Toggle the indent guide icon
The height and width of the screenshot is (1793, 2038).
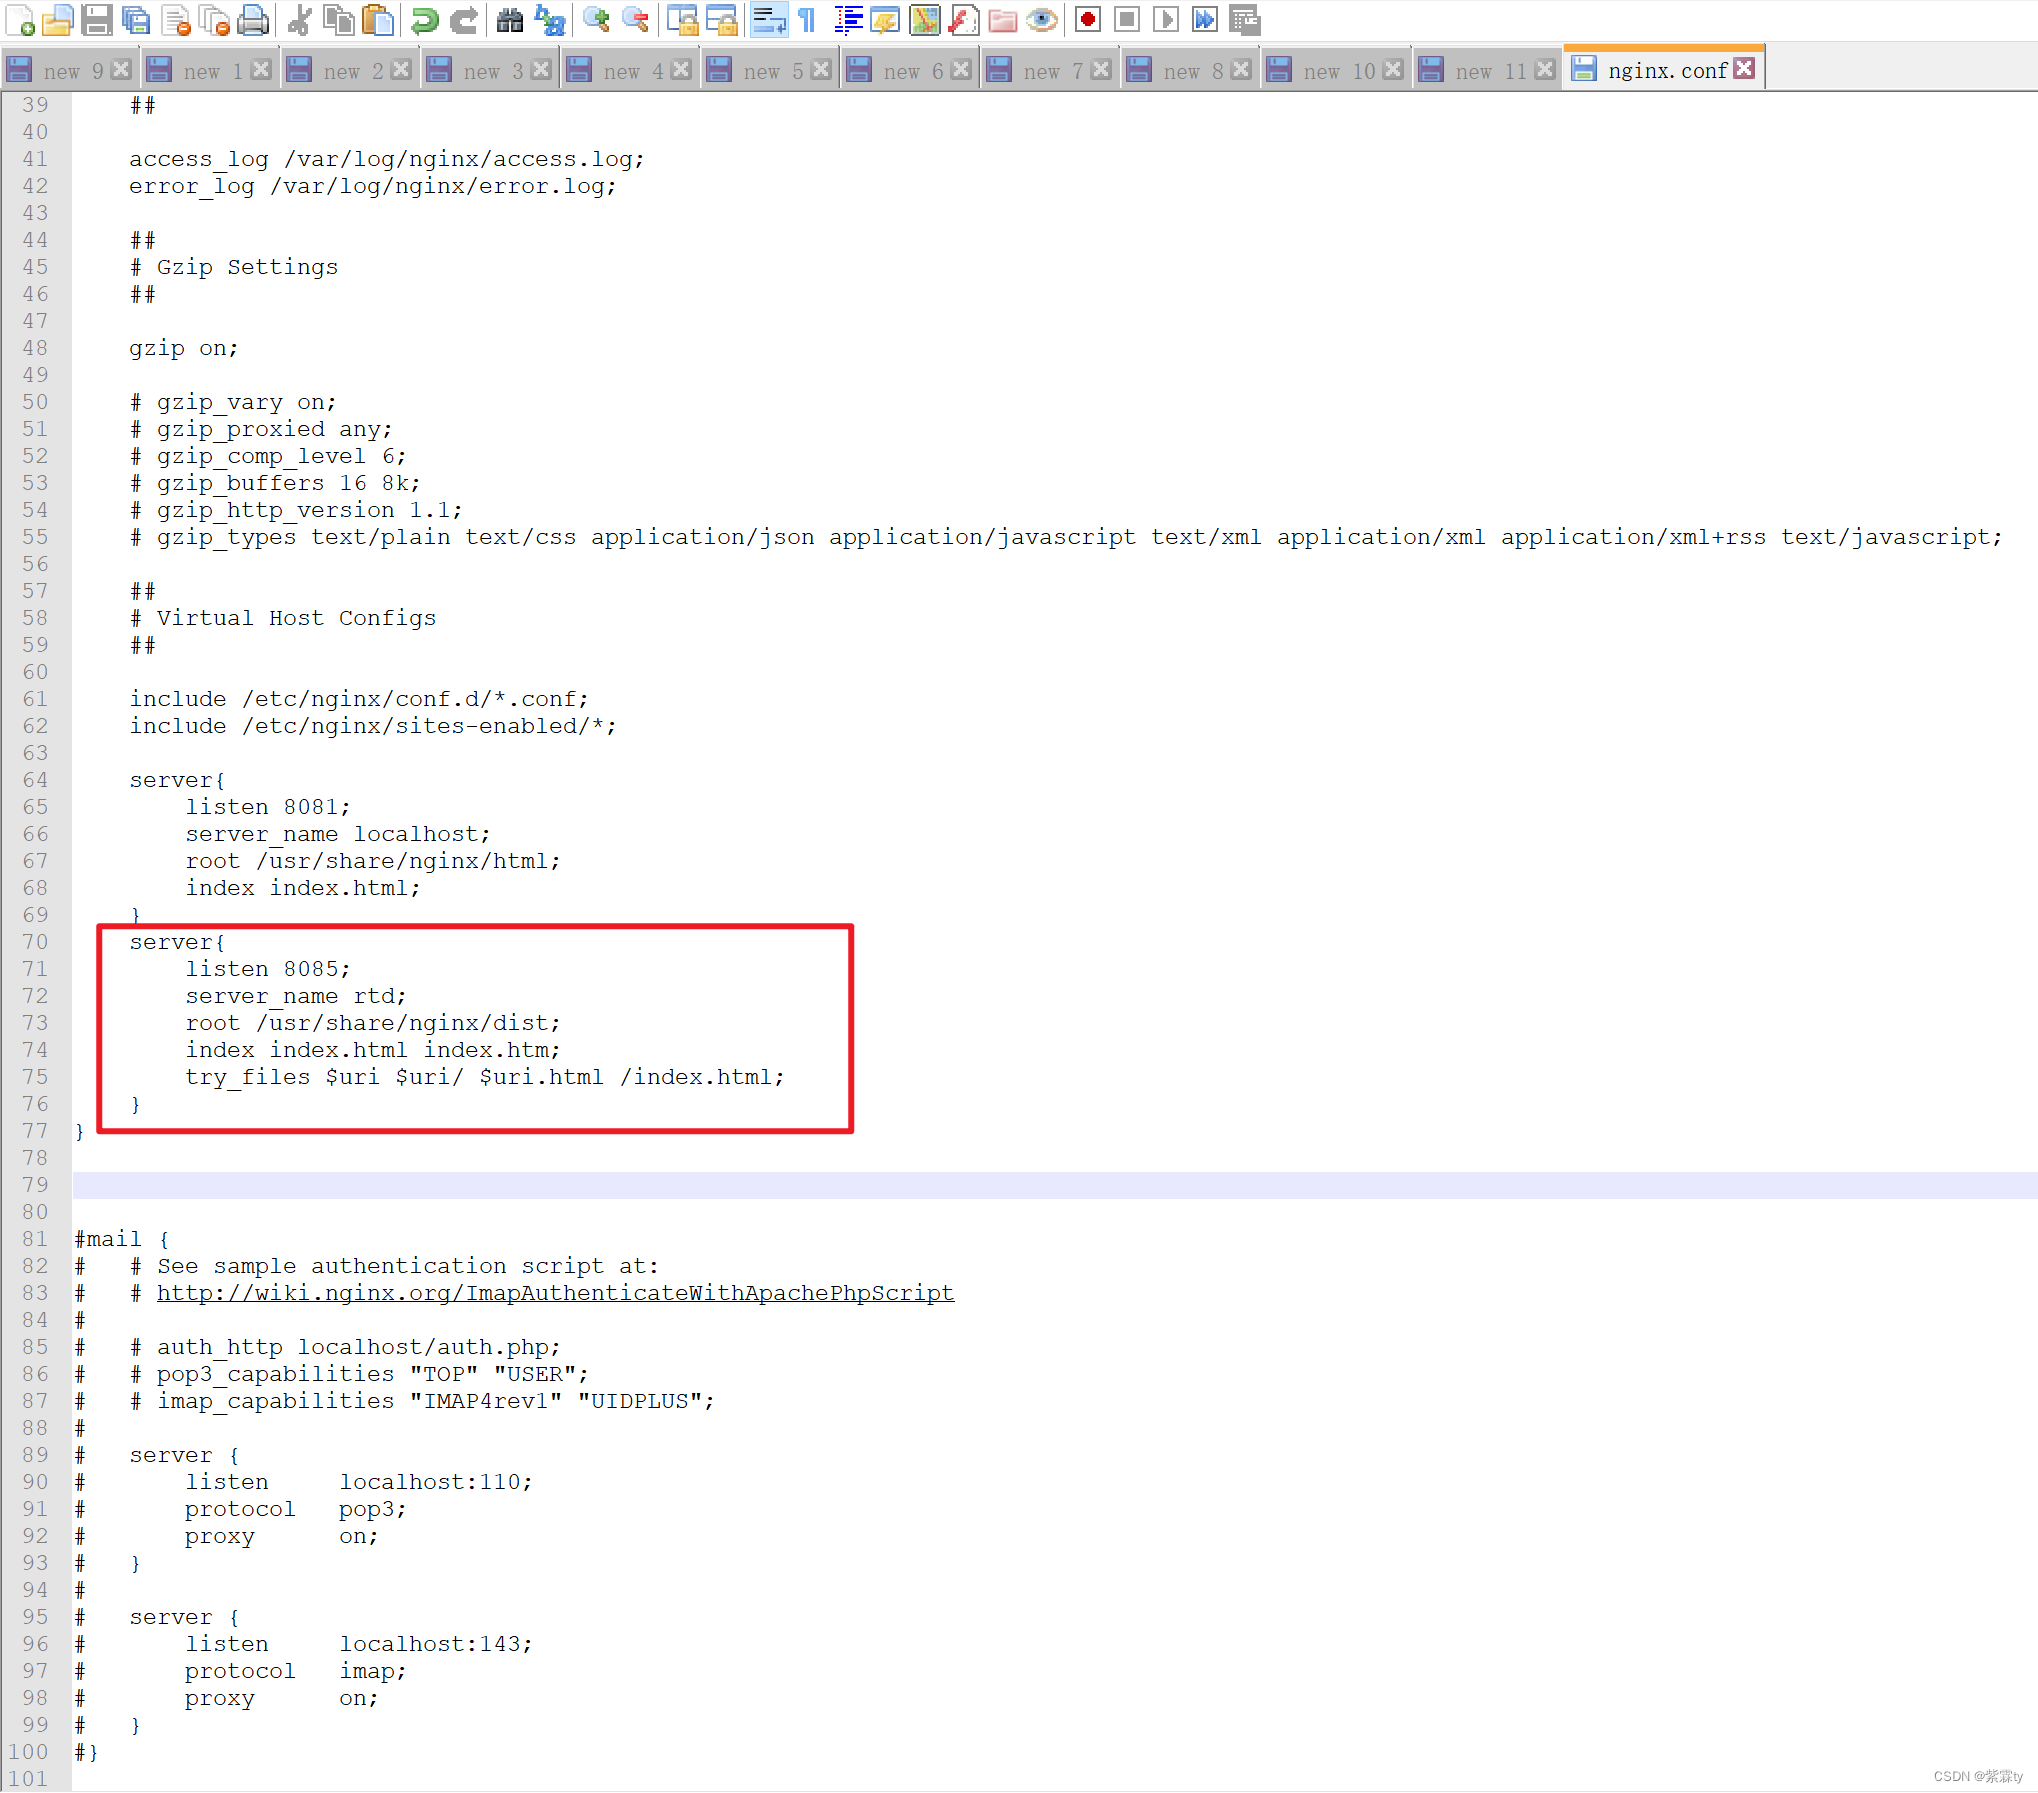coord(848,19)
